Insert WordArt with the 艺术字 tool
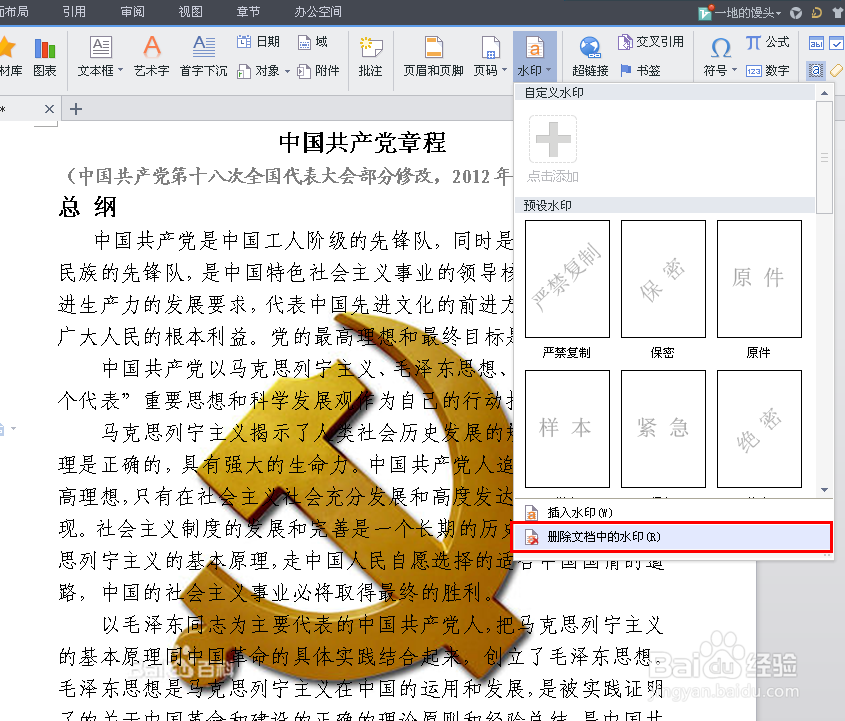845x721 pixels. pyautogui.click(x=150, y=55)
